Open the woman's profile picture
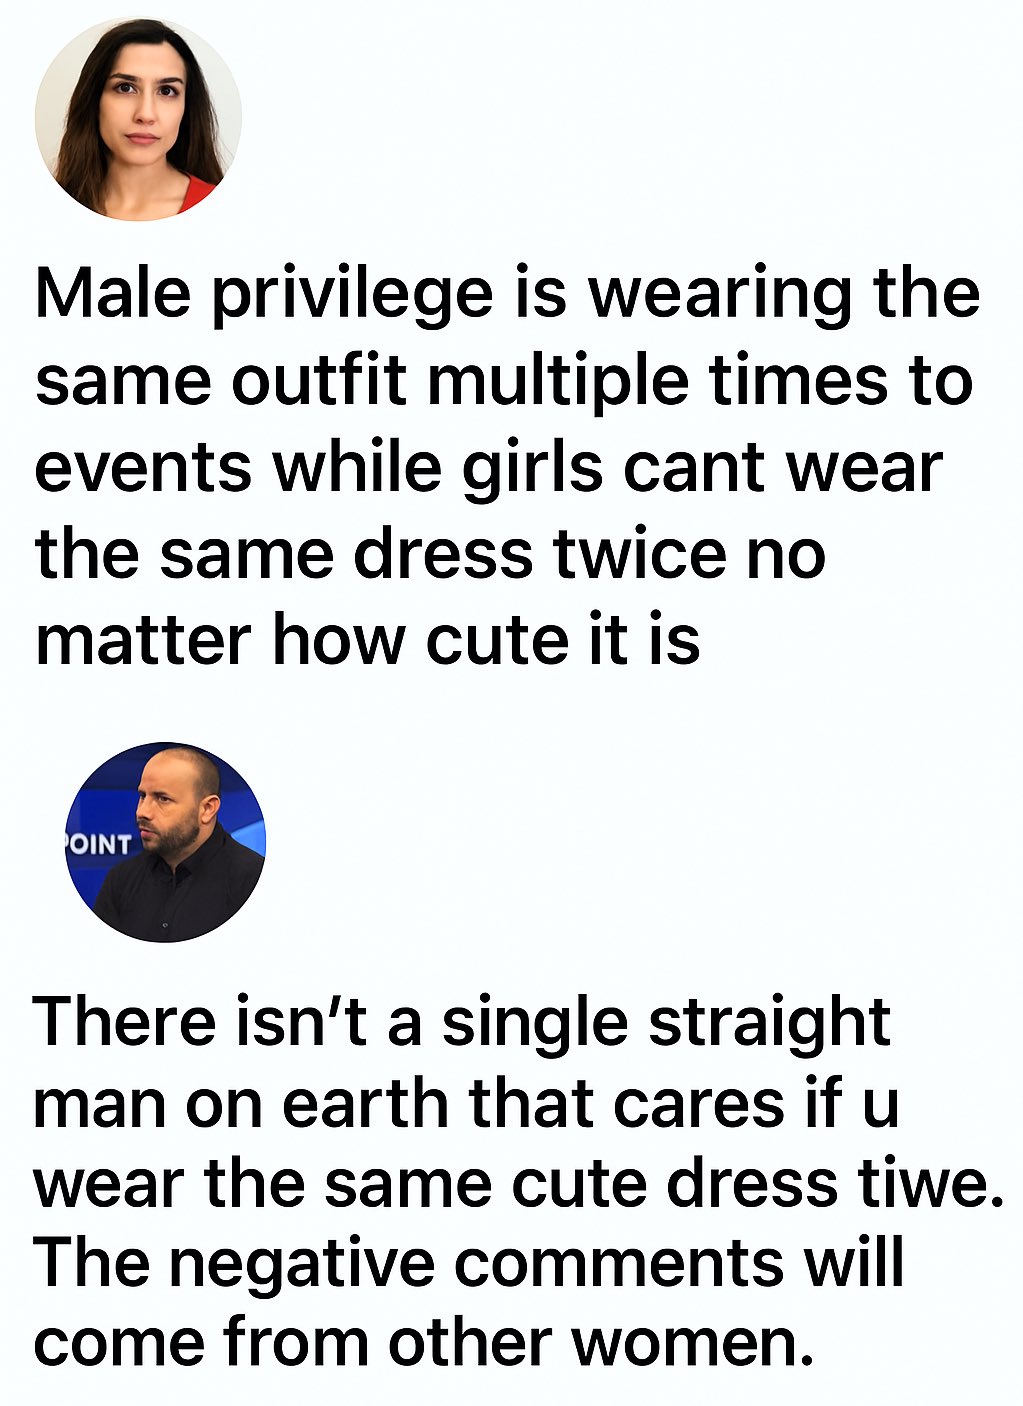 (x=138, y=118)
